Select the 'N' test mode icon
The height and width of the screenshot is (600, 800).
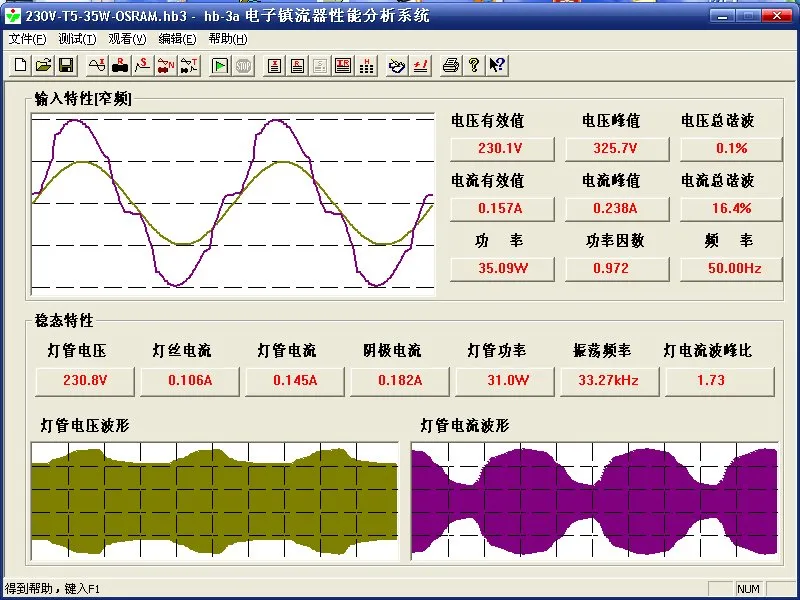(166, 65)
